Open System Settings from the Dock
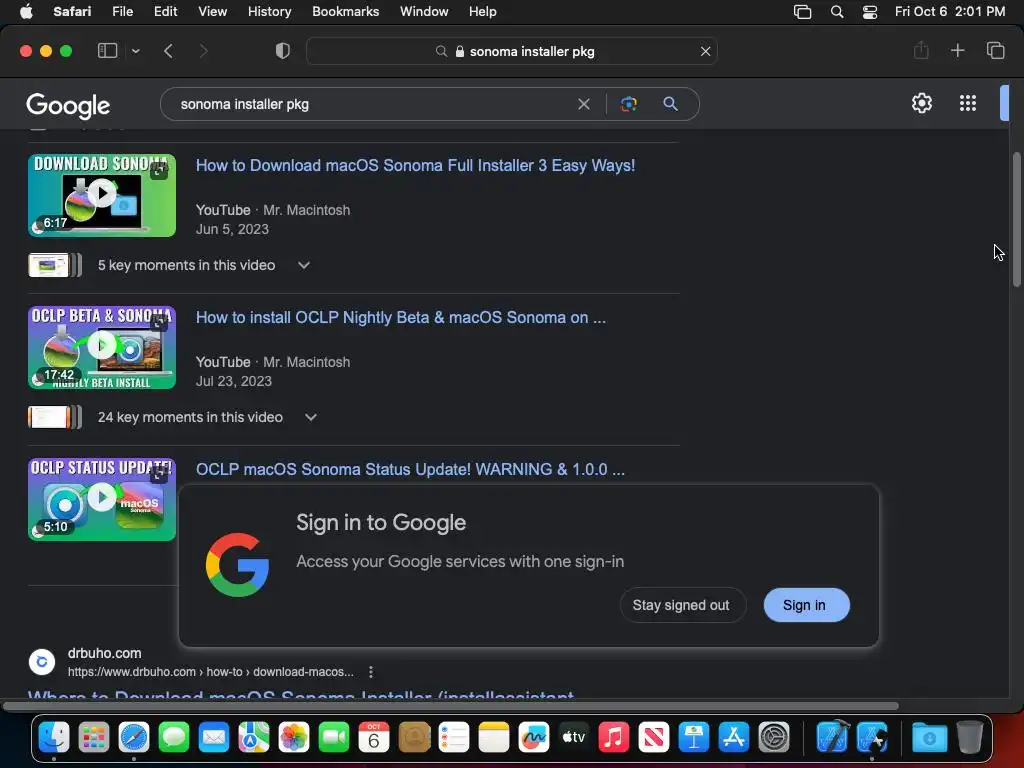 [x=774, y=738]
